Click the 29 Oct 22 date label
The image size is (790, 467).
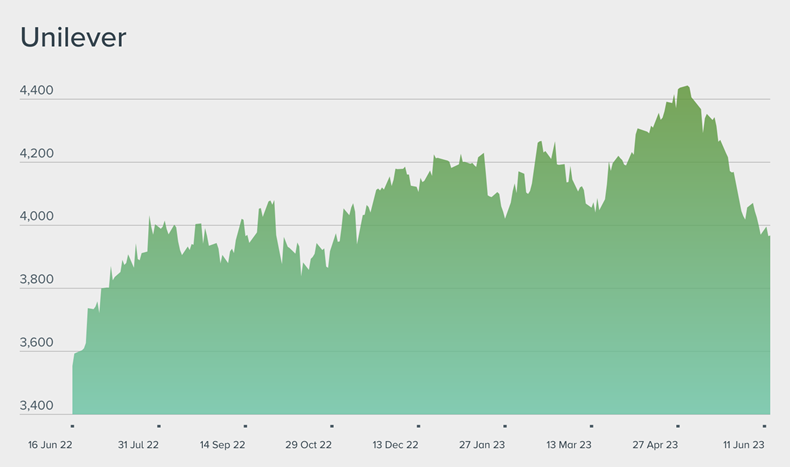coord(308,445)
